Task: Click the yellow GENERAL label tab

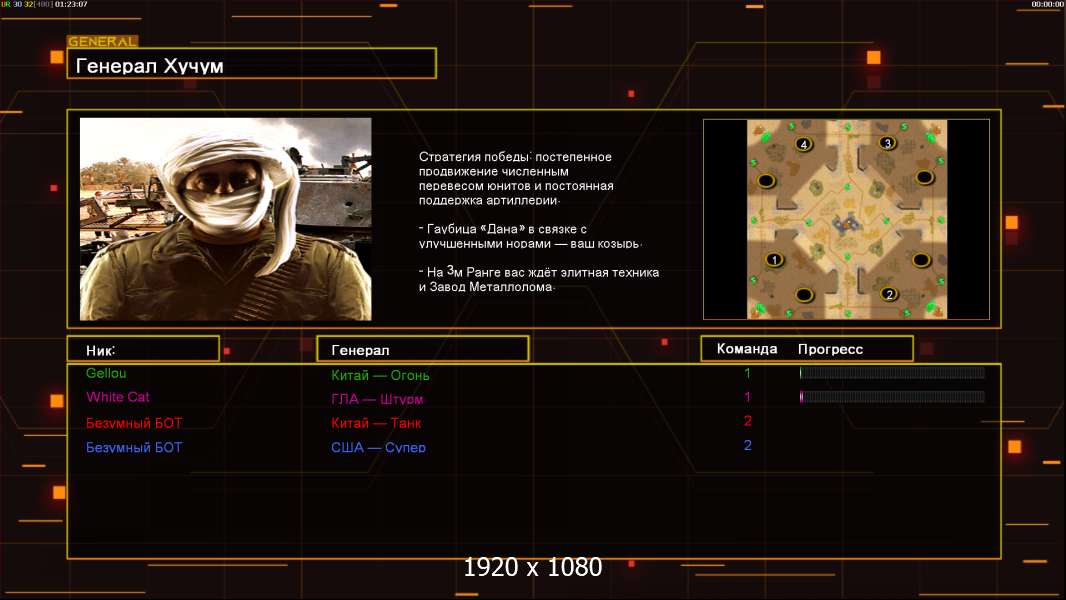Action: tap(102, 42)
